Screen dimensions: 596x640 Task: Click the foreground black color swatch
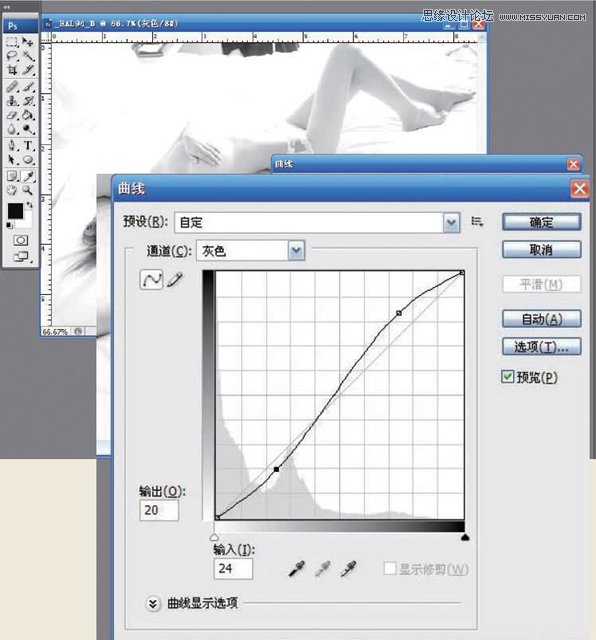[16, 211]
